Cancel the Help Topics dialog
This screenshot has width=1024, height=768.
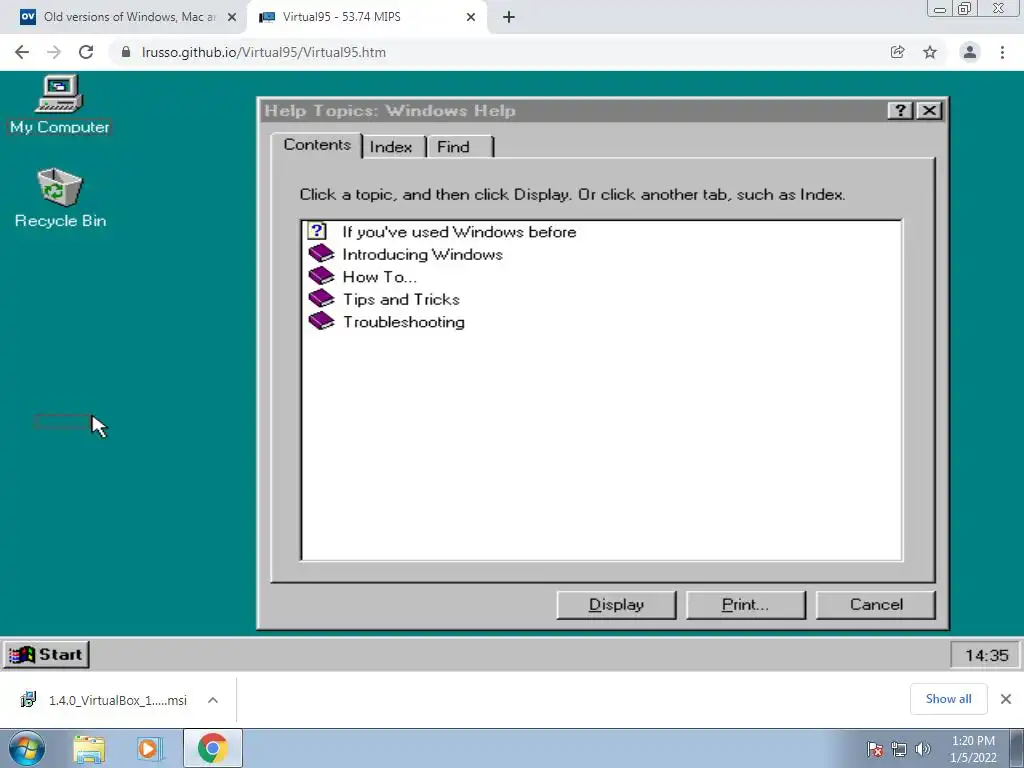click(876, 605)
